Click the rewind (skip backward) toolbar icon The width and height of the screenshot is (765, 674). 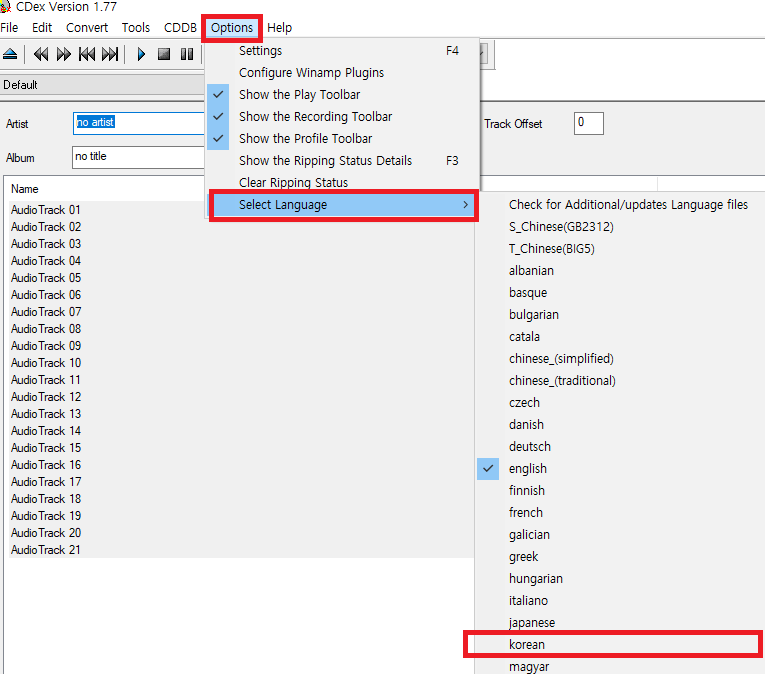41,54
